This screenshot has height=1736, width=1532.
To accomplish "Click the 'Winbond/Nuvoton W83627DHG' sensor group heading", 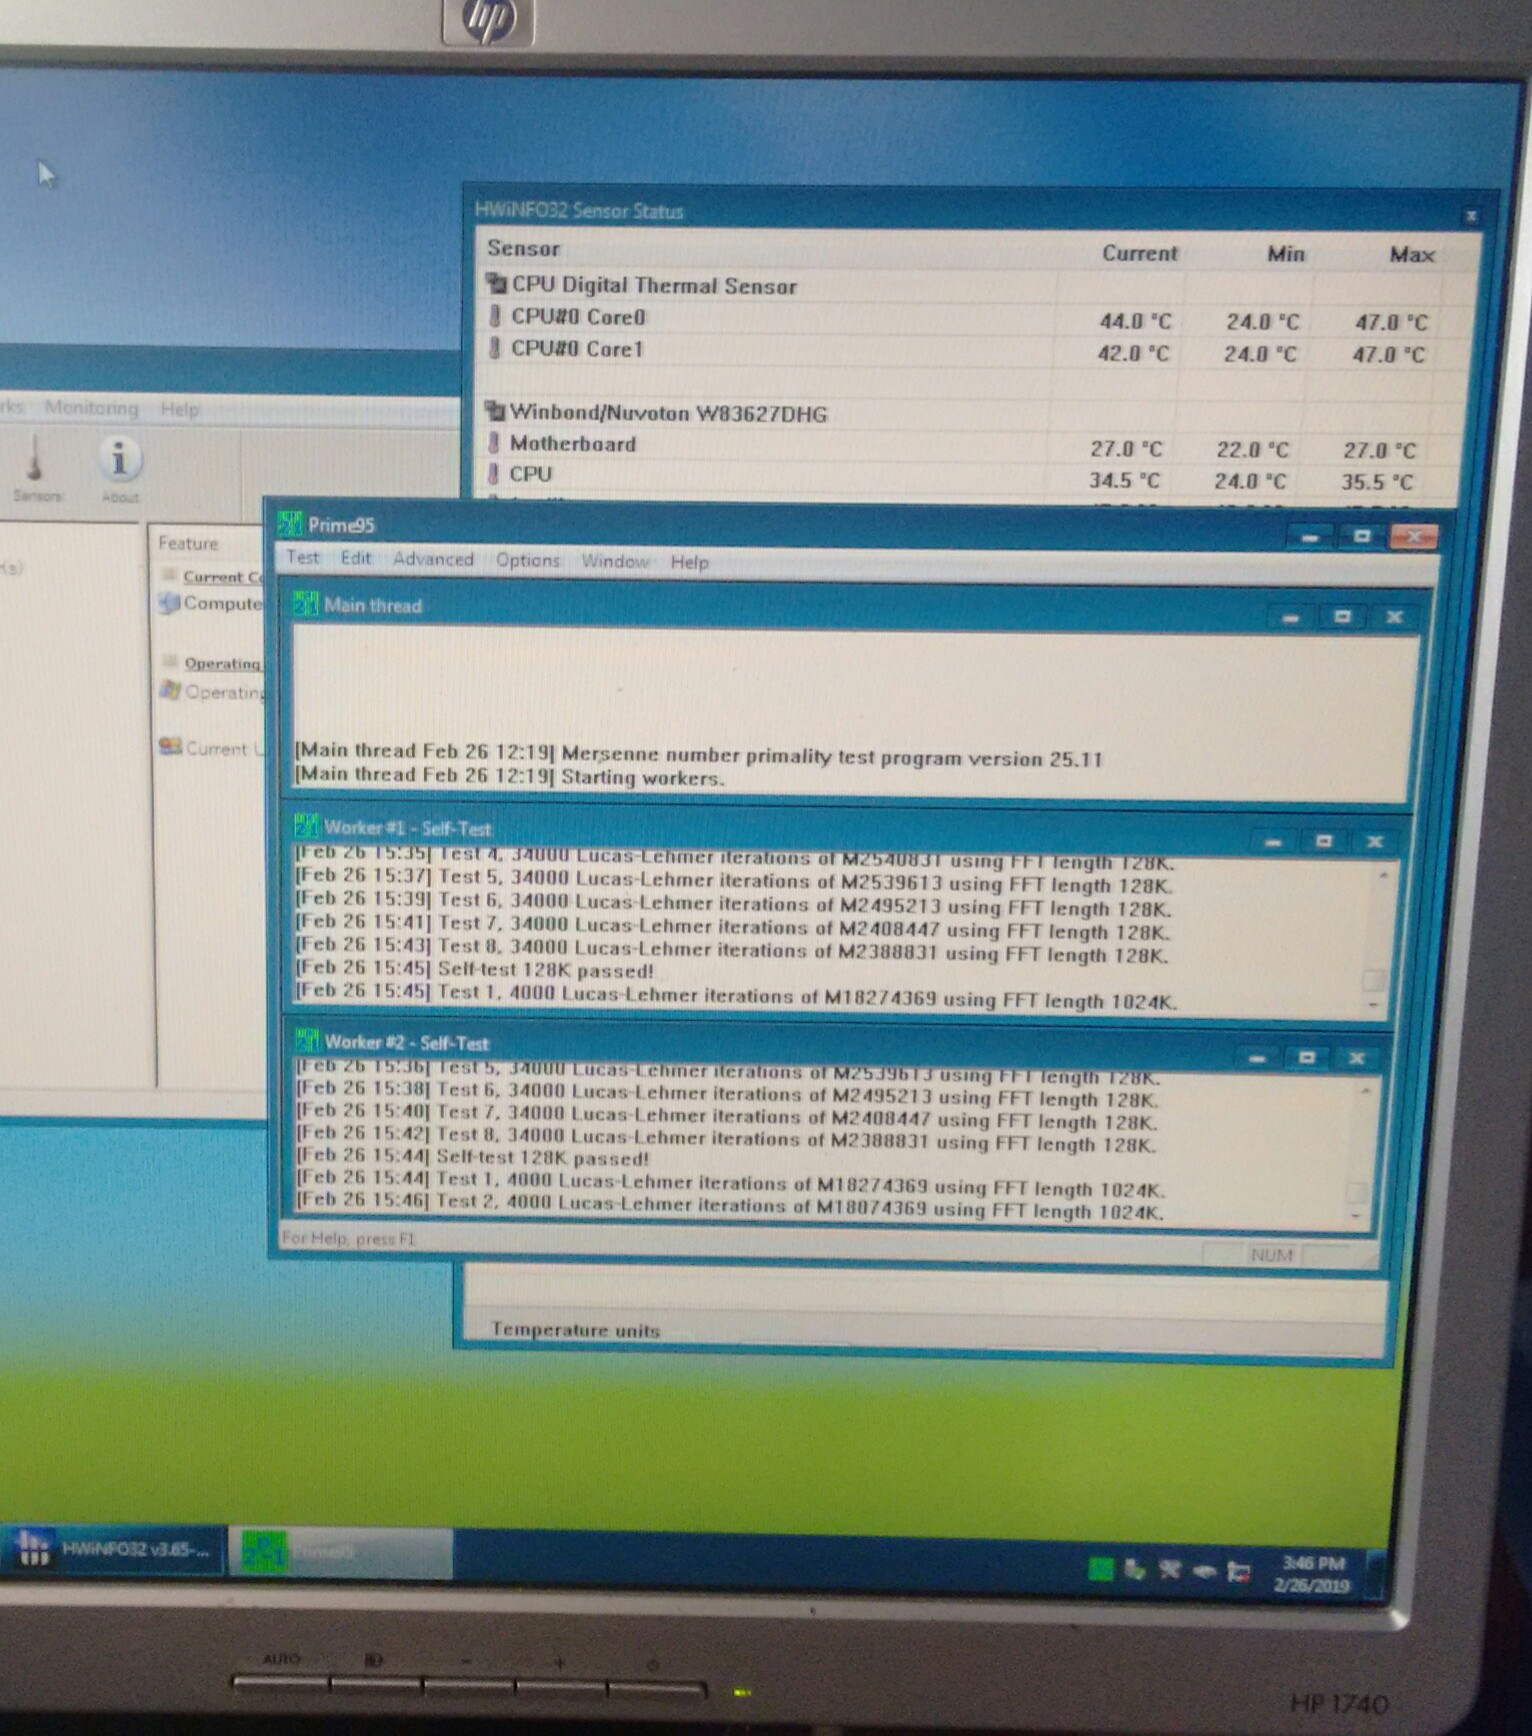I will tap(668, 412).
